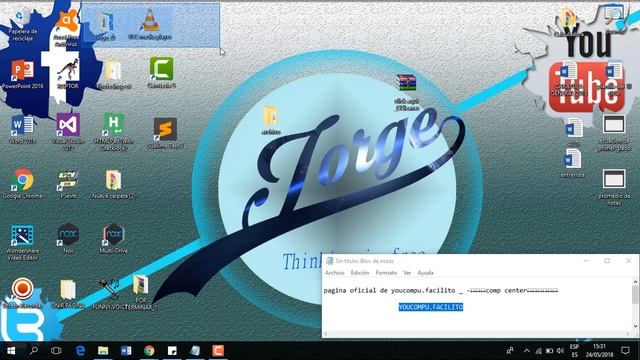Launch the PSeInt desktop shortcut
Viewport: 640px width, 360px height.
68,184
